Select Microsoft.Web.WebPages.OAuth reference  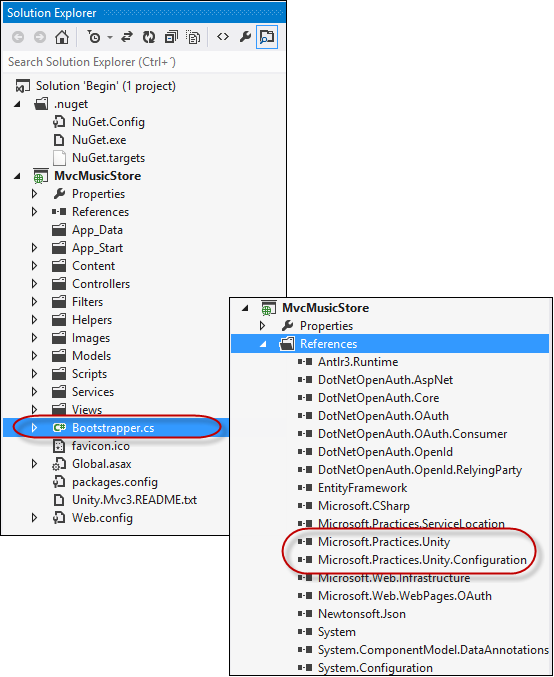coord(405,596)
